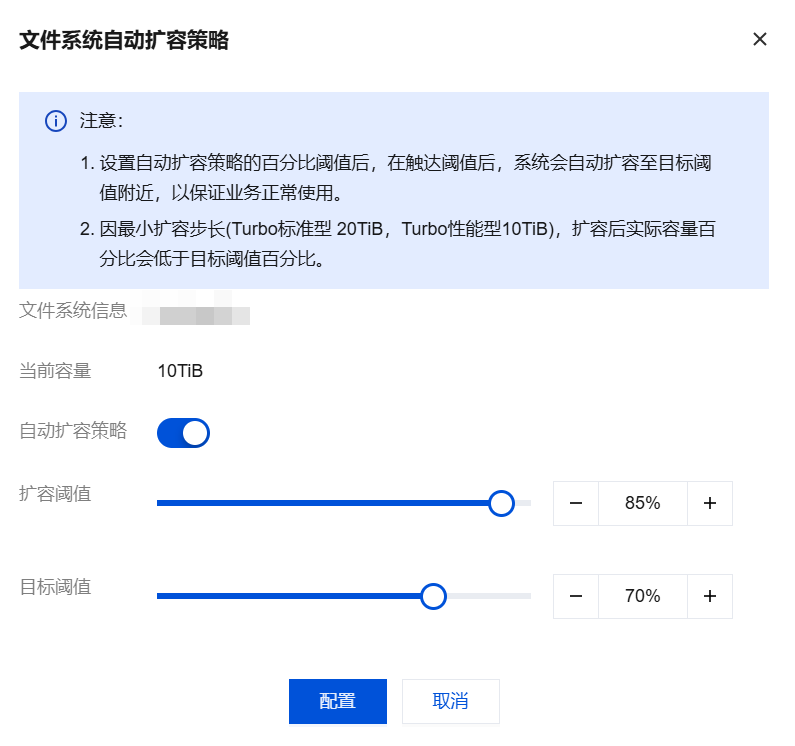The image size is (795, 746).
Task: Cancel with the 取消 button
Action: [450, 701]
